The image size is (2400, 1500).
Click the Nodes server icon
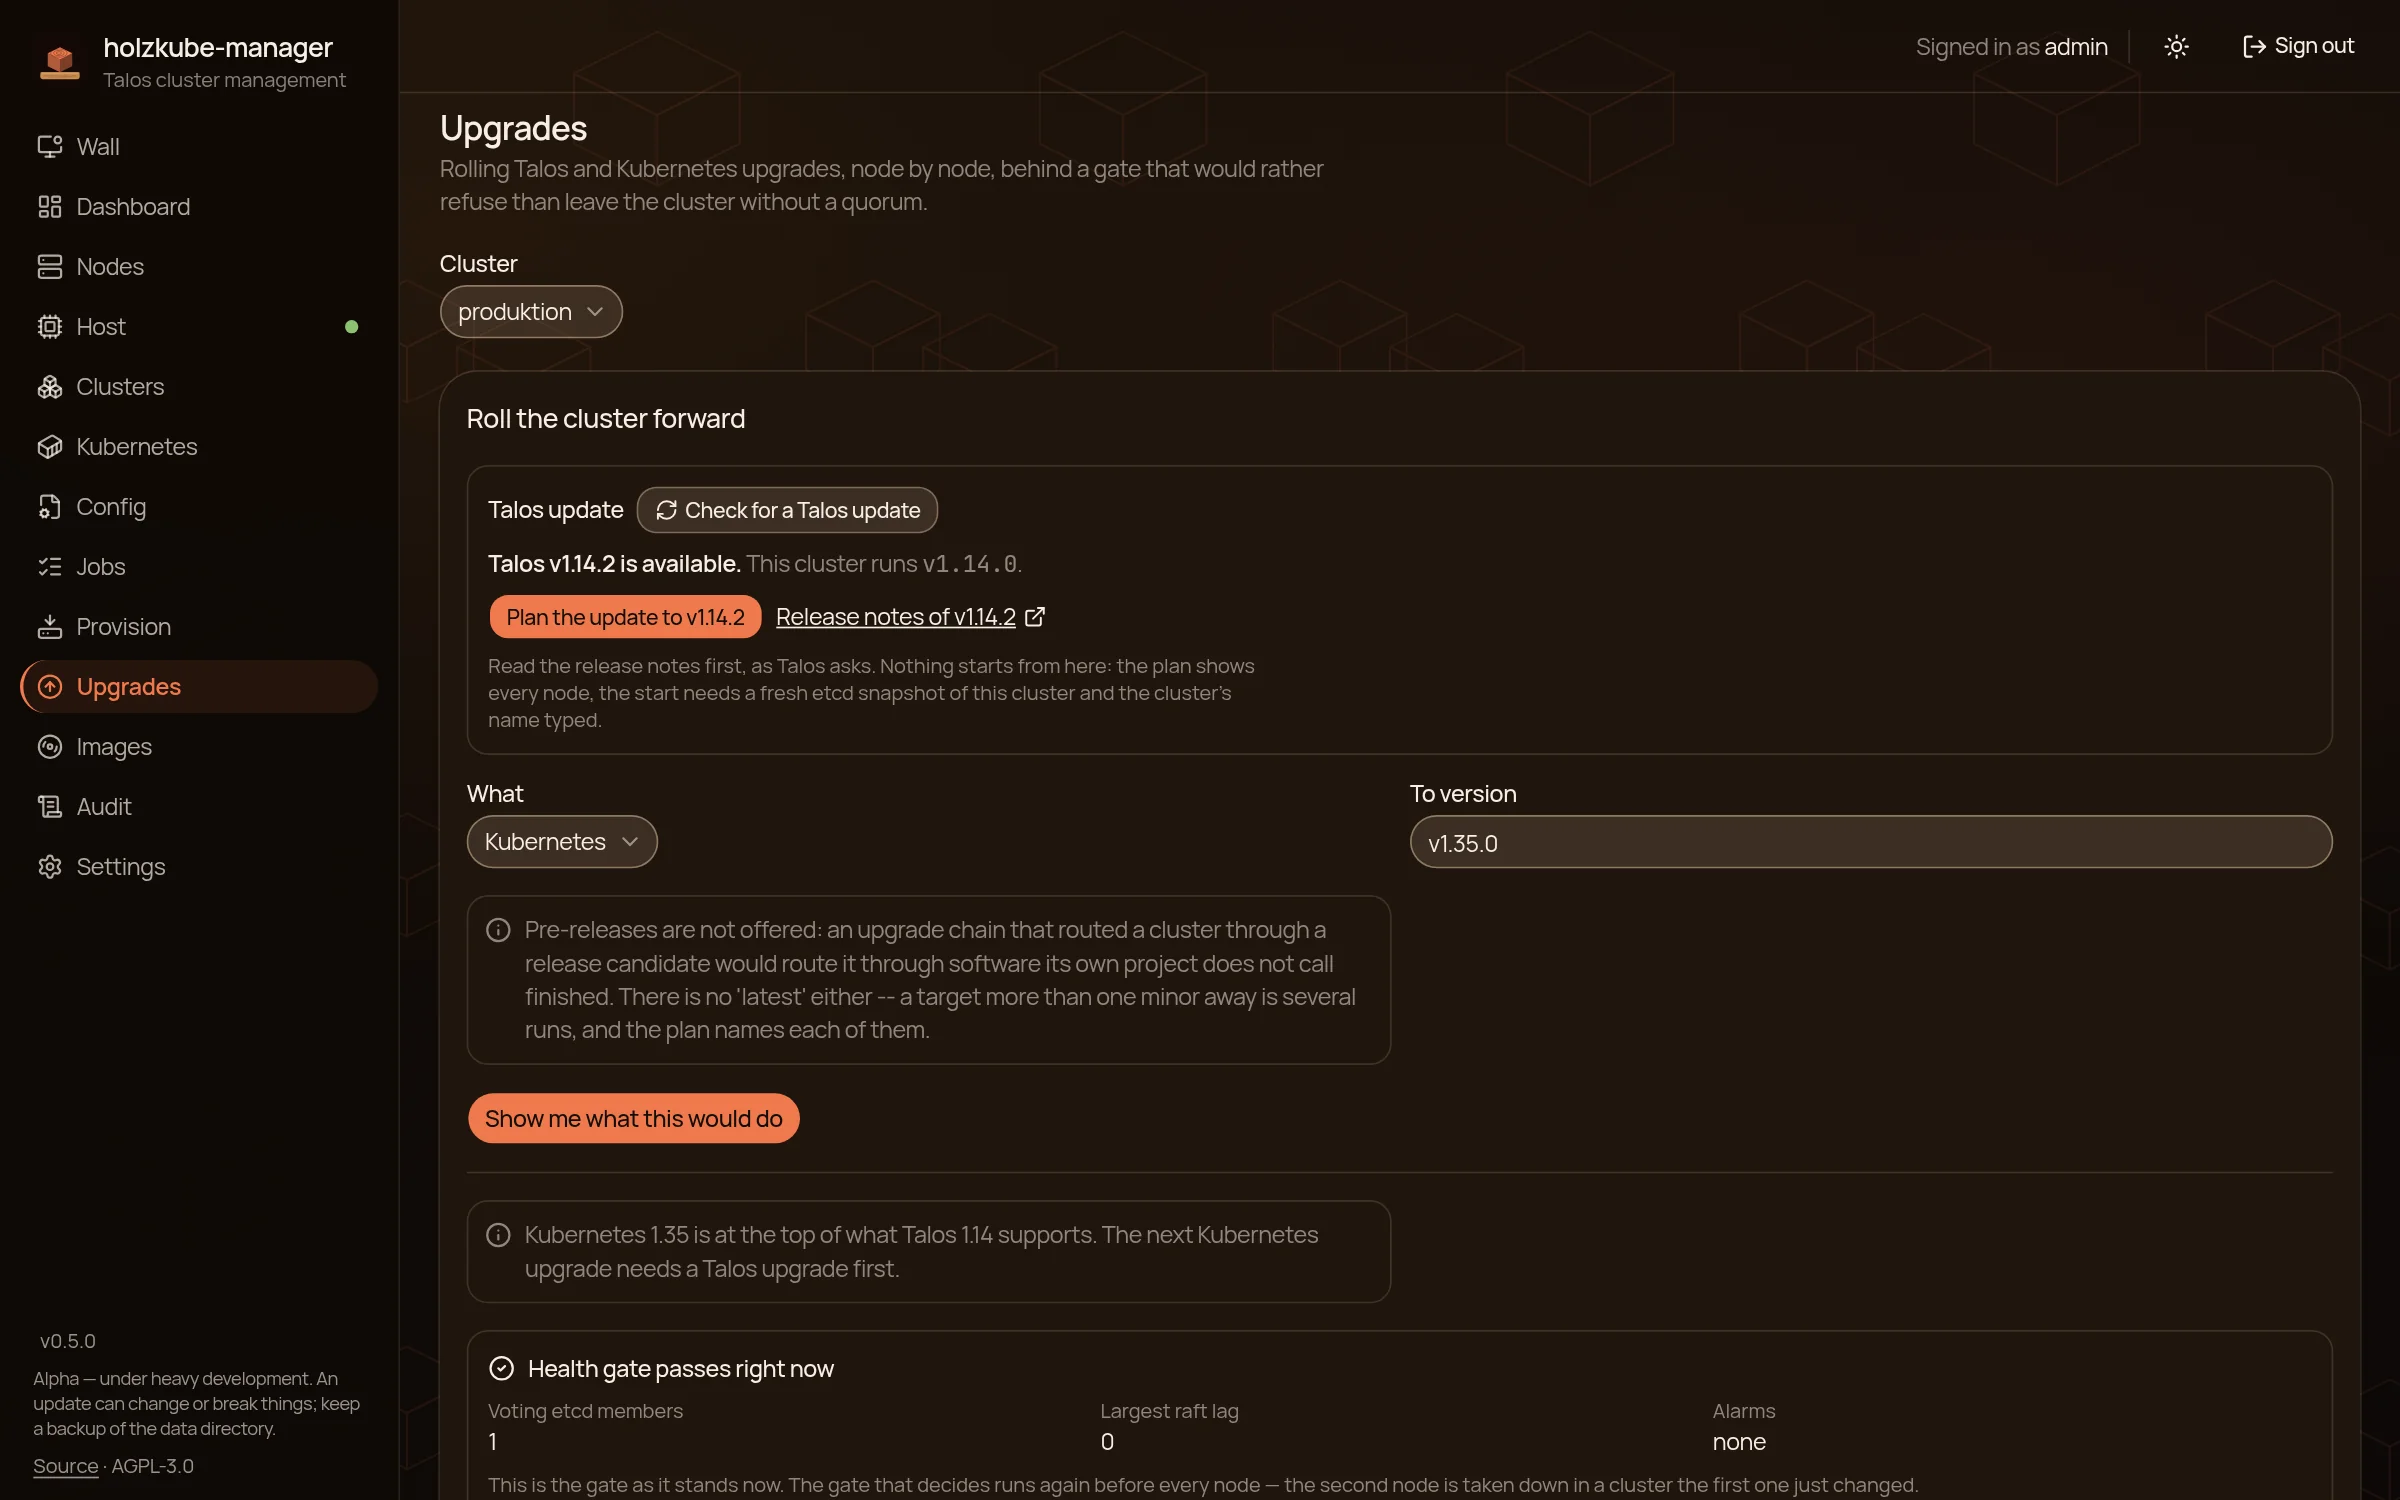pyautogui.click(x=50, y=267)
